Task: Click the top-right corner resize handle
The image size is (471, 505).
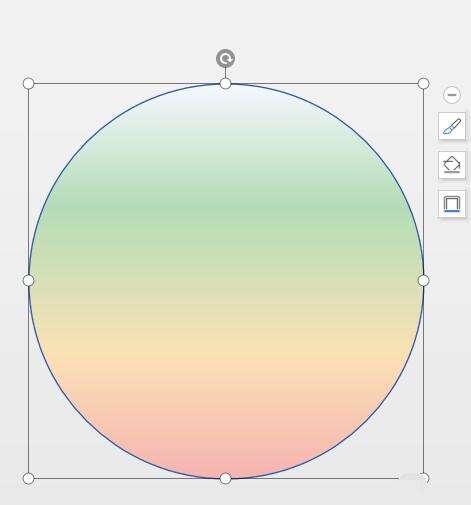Action: pos(423,83)
